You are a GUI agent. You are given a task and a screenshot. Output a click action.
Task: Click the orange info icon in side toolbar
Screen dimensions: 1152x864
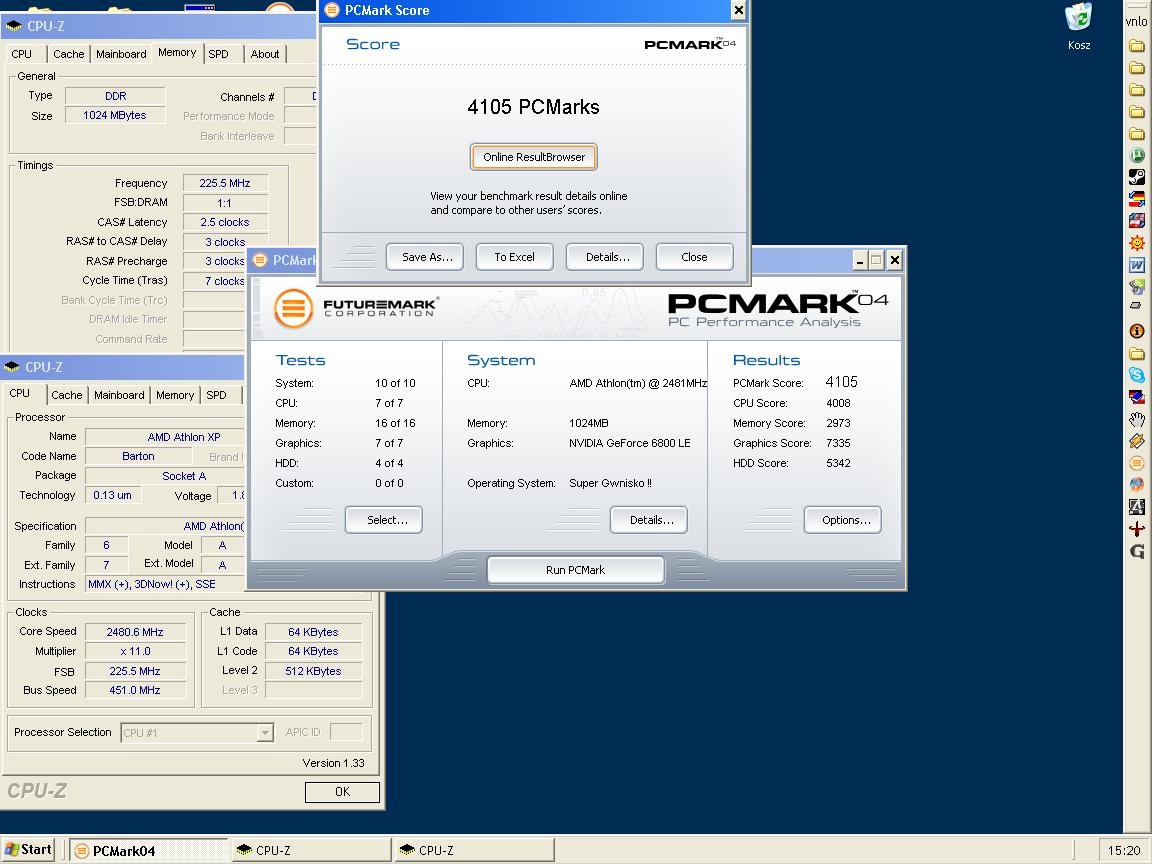[x=1137, y=331]
